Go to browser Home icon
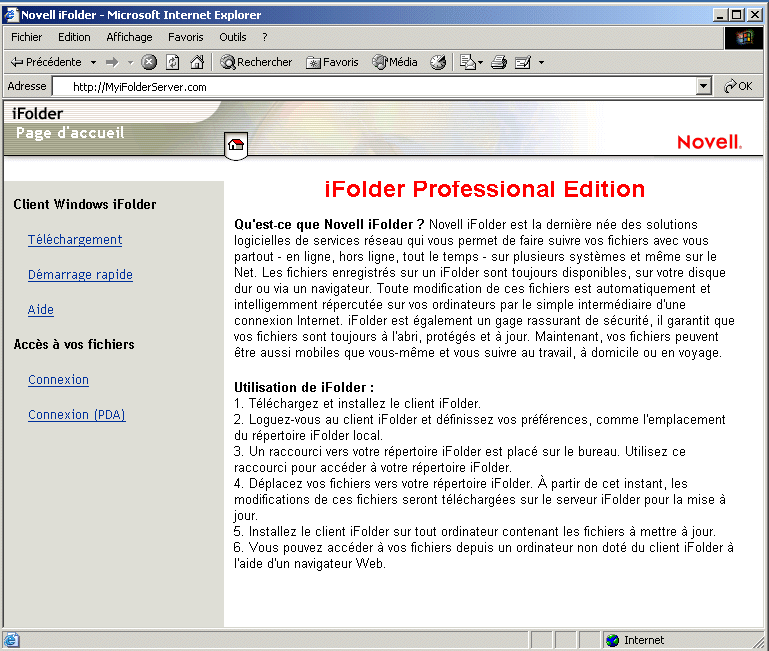769x651 pixels. click(x=197, y=62)
